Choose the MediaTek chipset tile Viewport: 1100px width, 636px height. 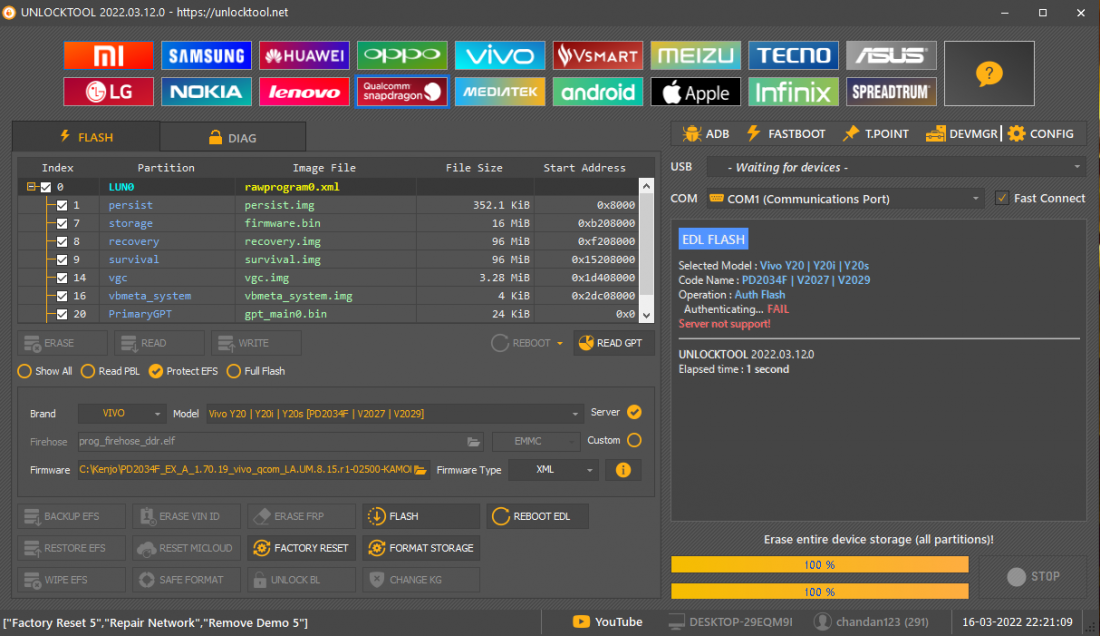point(499,92)
